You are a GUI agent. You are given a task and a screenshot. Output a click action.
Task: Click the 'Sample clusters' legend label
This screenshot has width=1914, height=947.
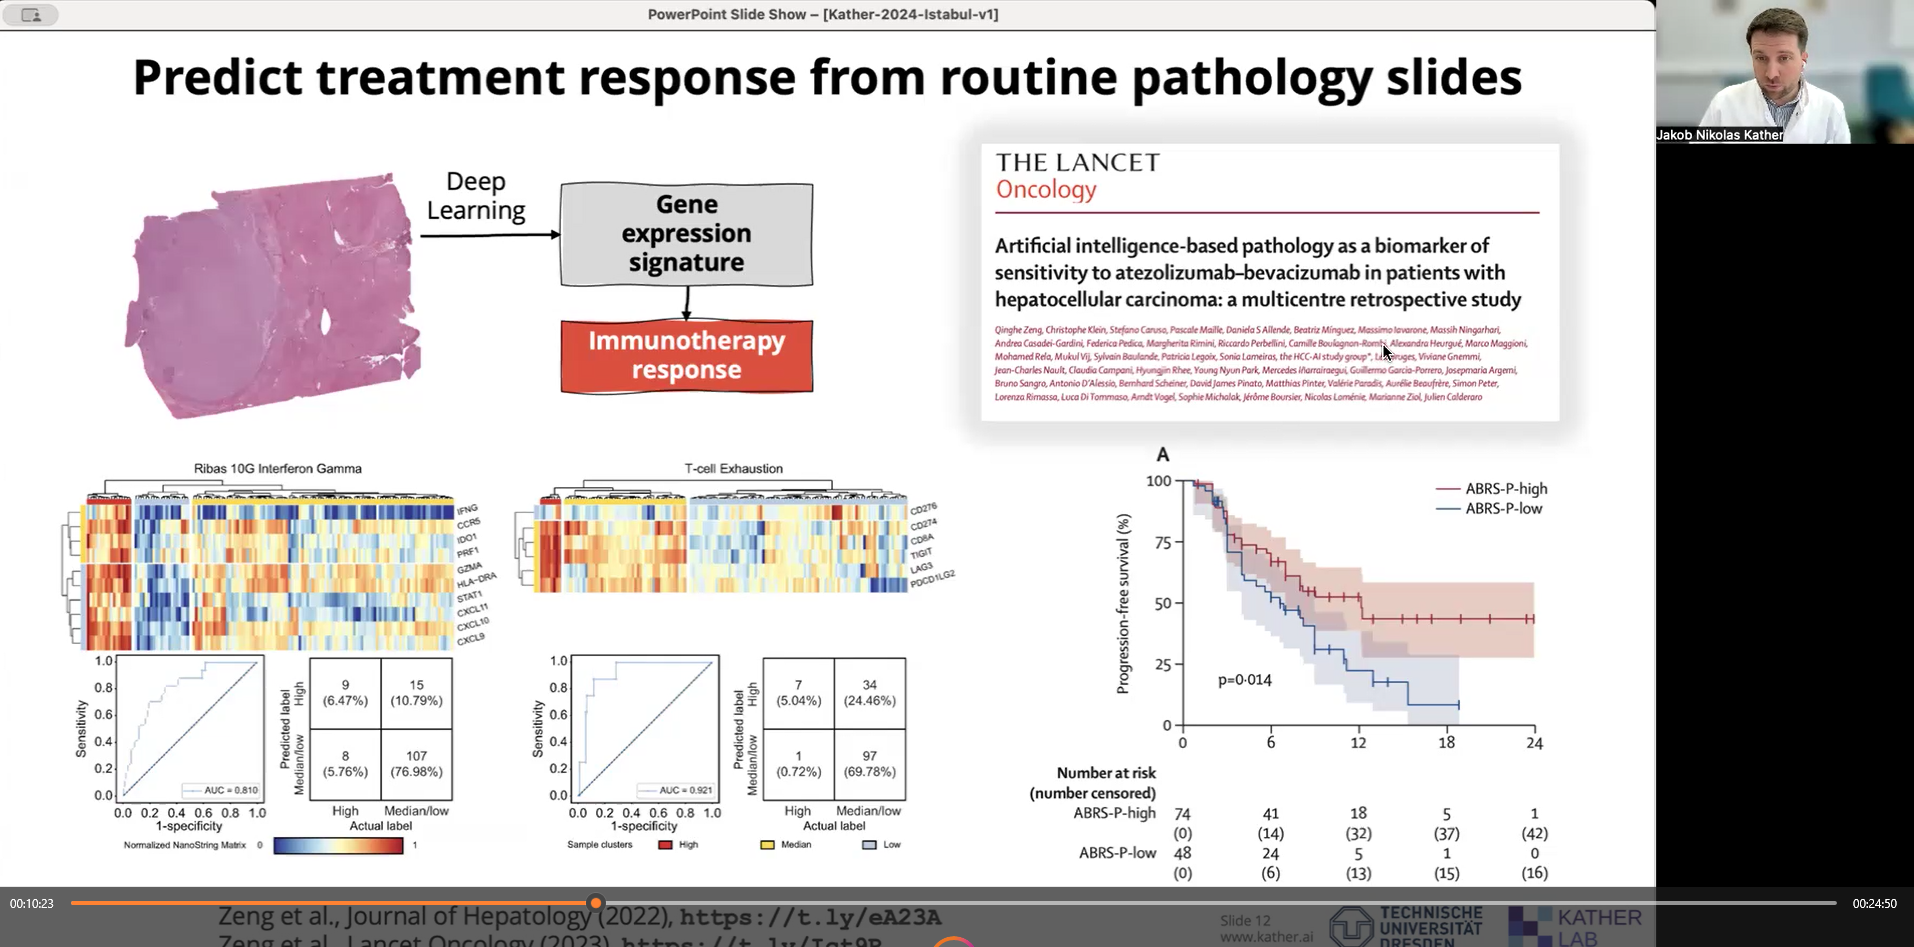tap(600, 845)
